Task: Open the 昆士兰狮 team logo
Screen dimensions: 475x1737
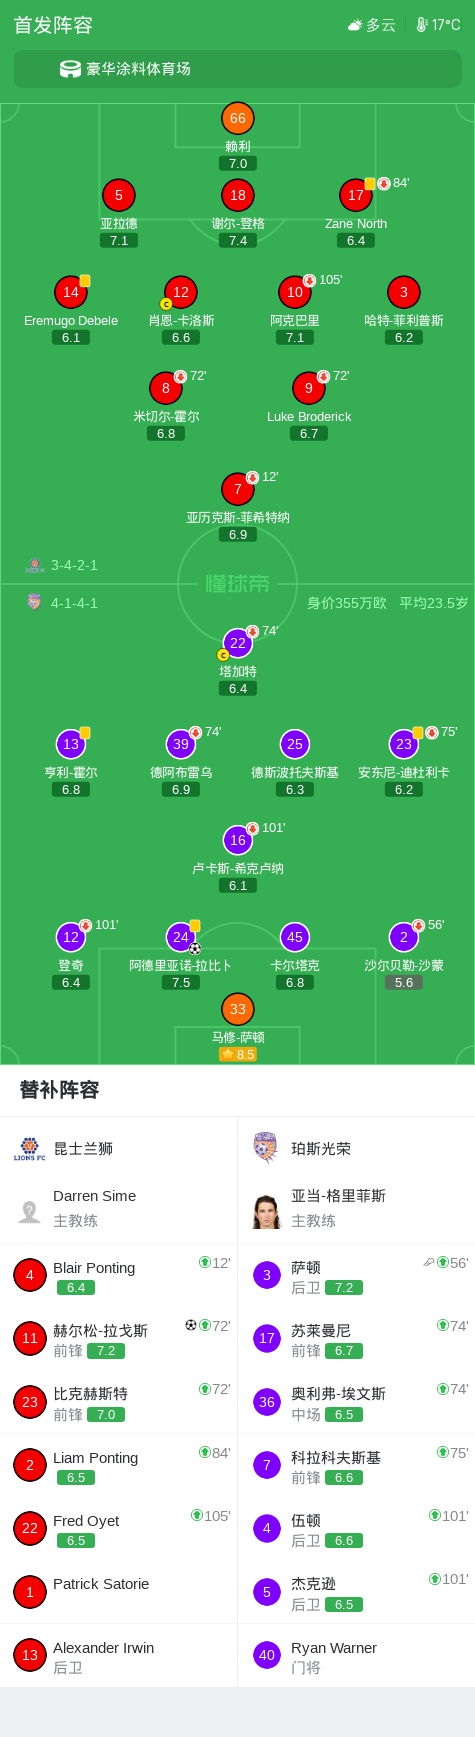Action: [x=30, y=1149]
